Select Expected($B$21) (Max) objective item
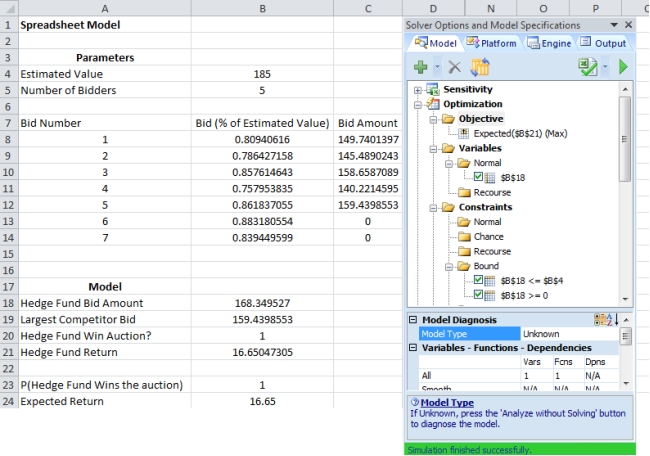Viewport: 650px width, 456px height. (x=520, y=133)
